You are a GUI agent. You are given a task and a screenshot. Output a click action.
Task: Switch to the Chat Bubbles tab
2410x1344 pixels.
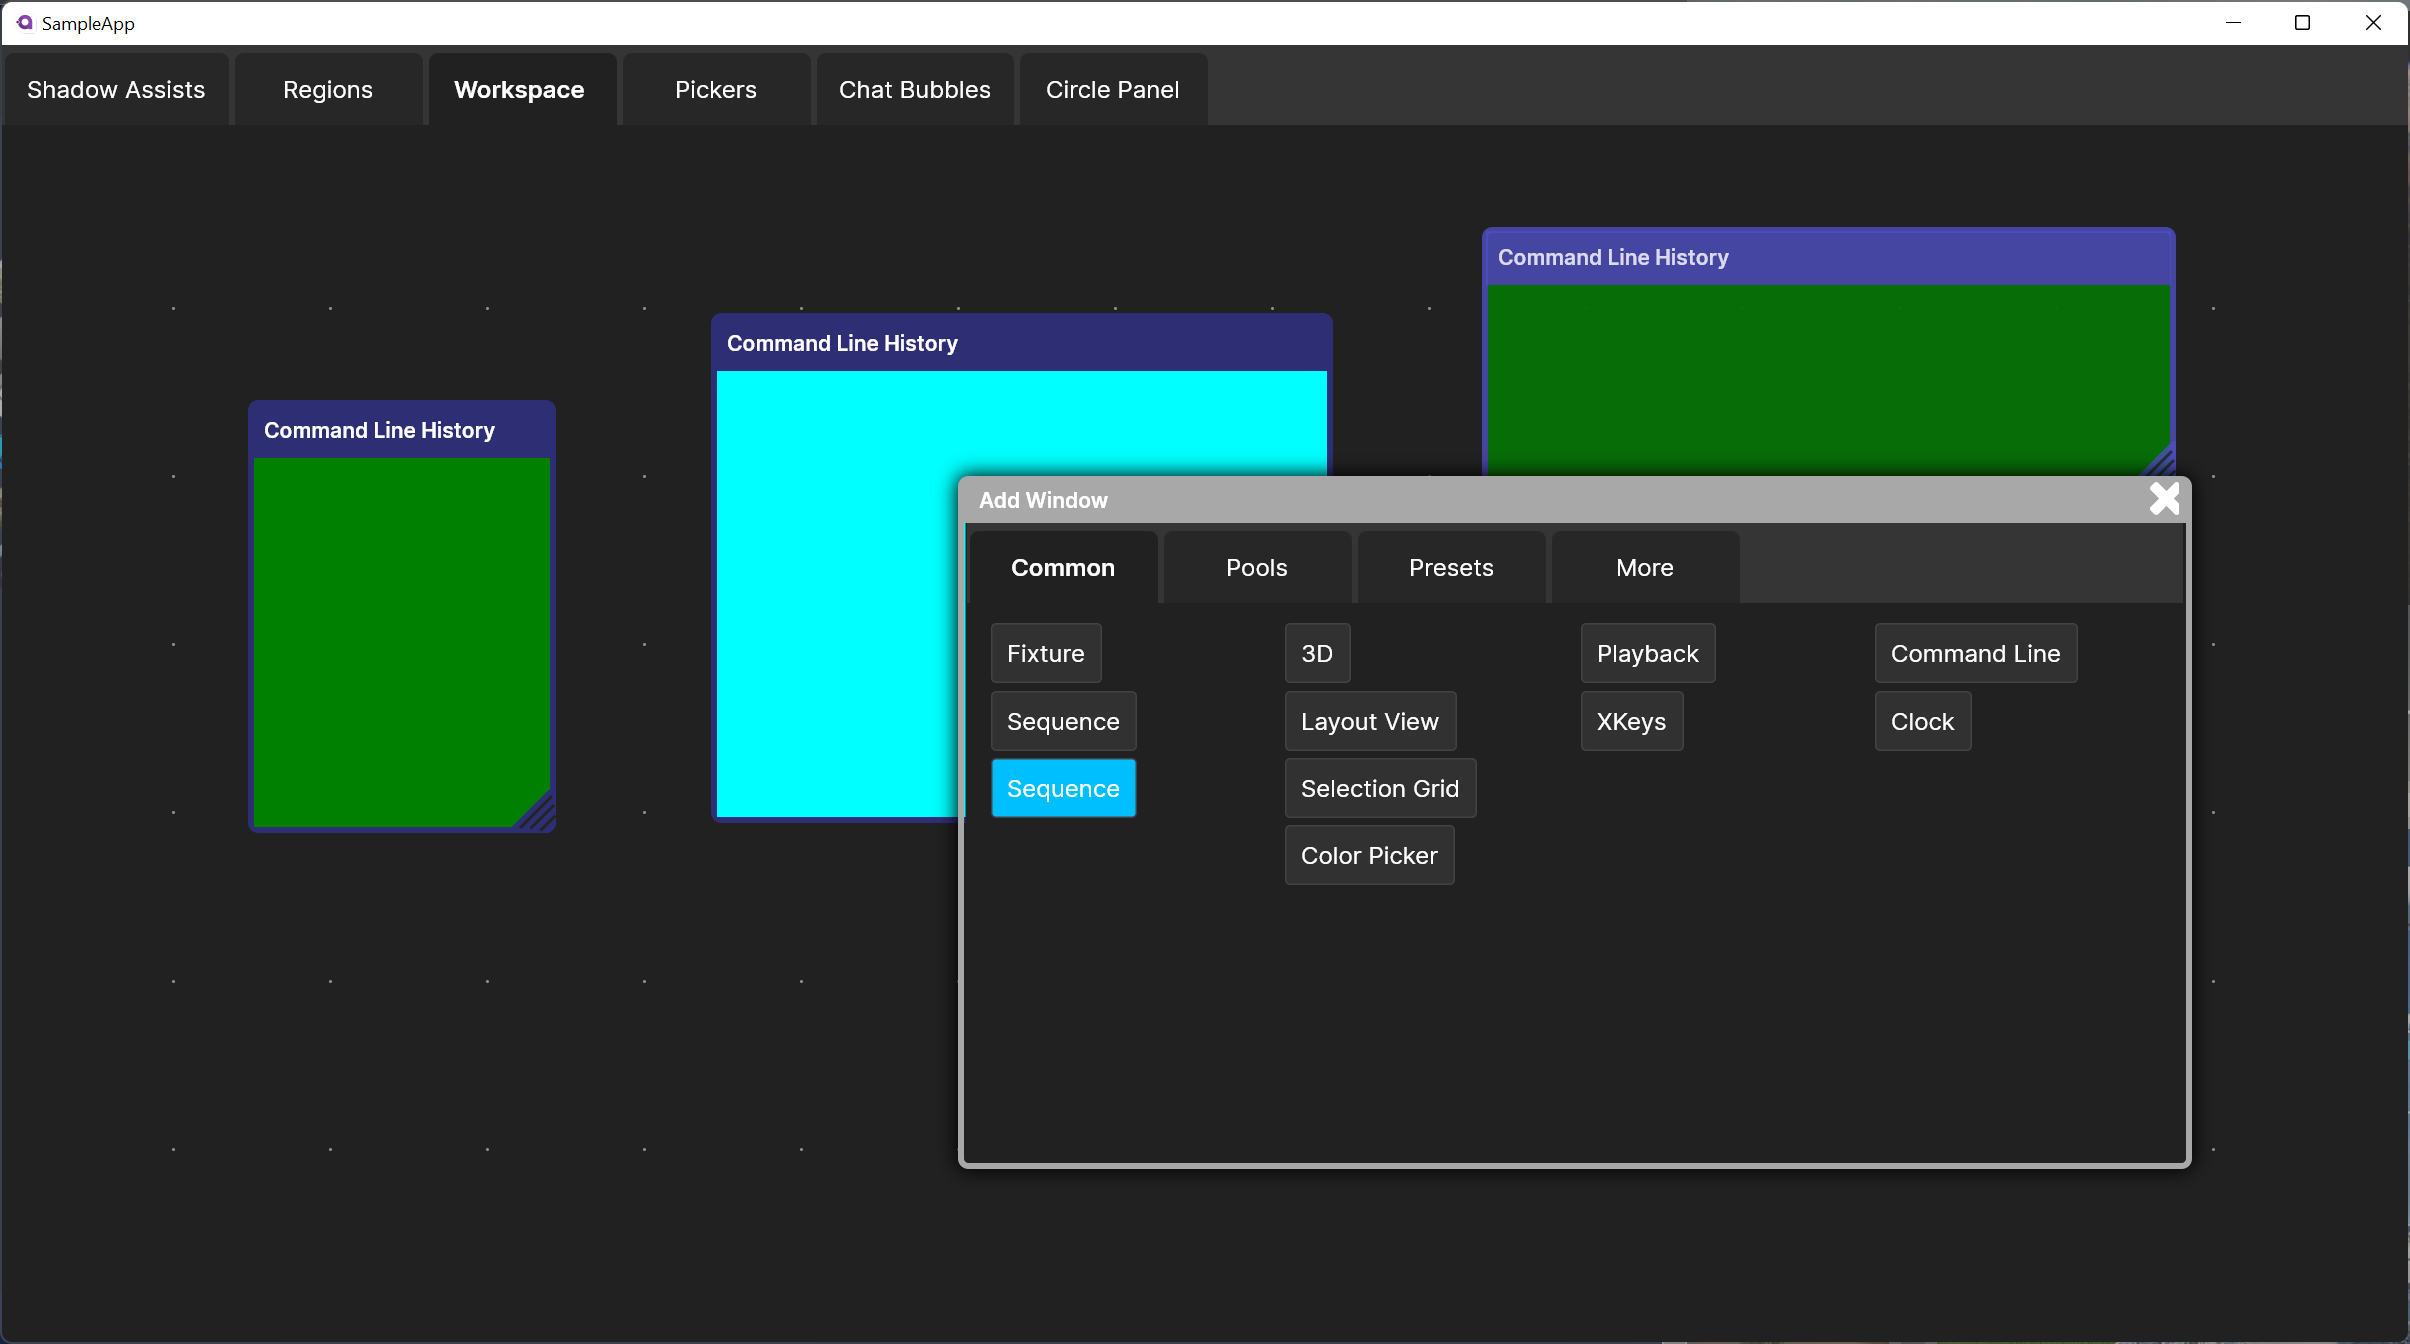pos(914,89)
